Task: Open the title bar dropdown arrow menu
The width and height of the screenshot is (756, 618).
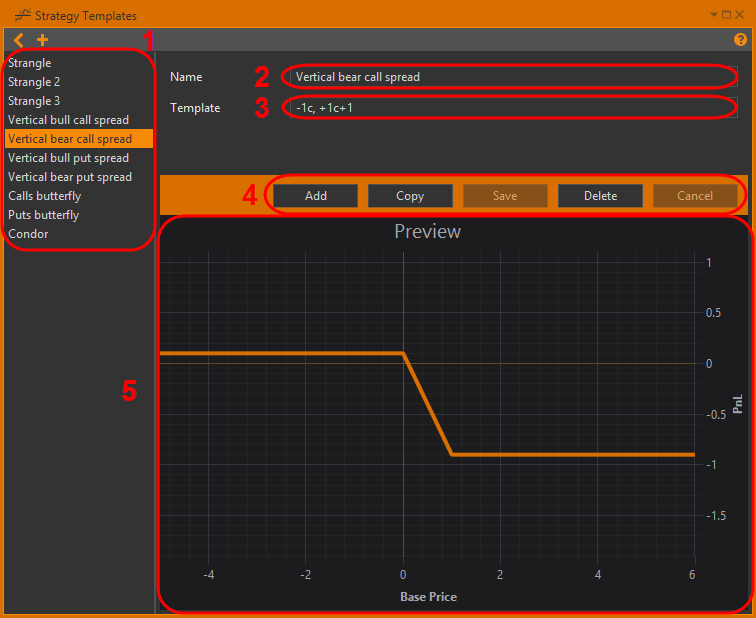Action: 714,15
